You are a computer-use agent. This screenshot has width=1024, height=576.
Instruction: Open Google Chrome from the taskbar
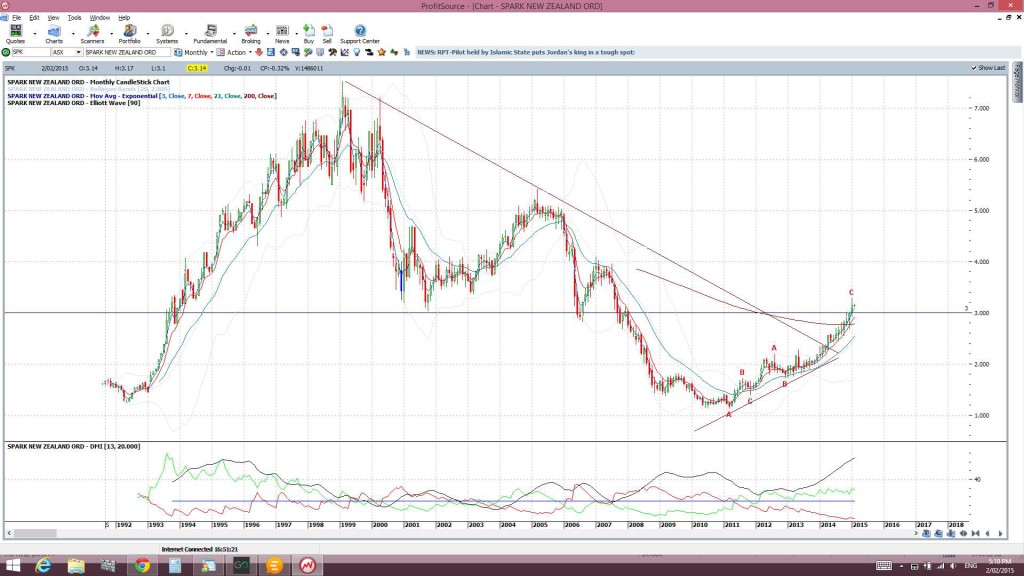[142, 566]
